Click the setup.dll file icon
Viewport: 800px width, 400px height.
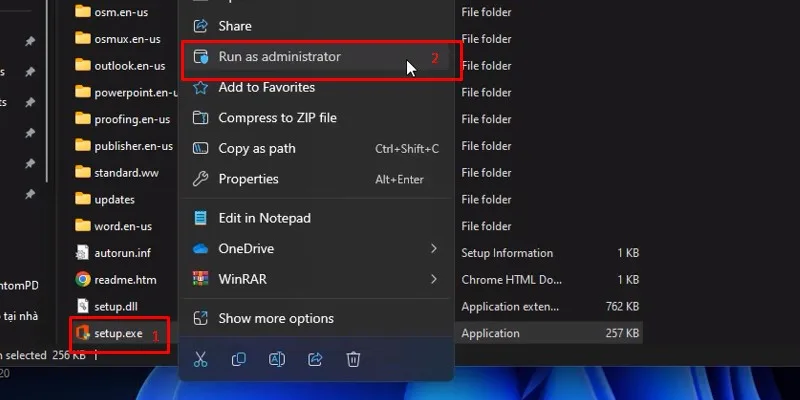click(83, 306)
